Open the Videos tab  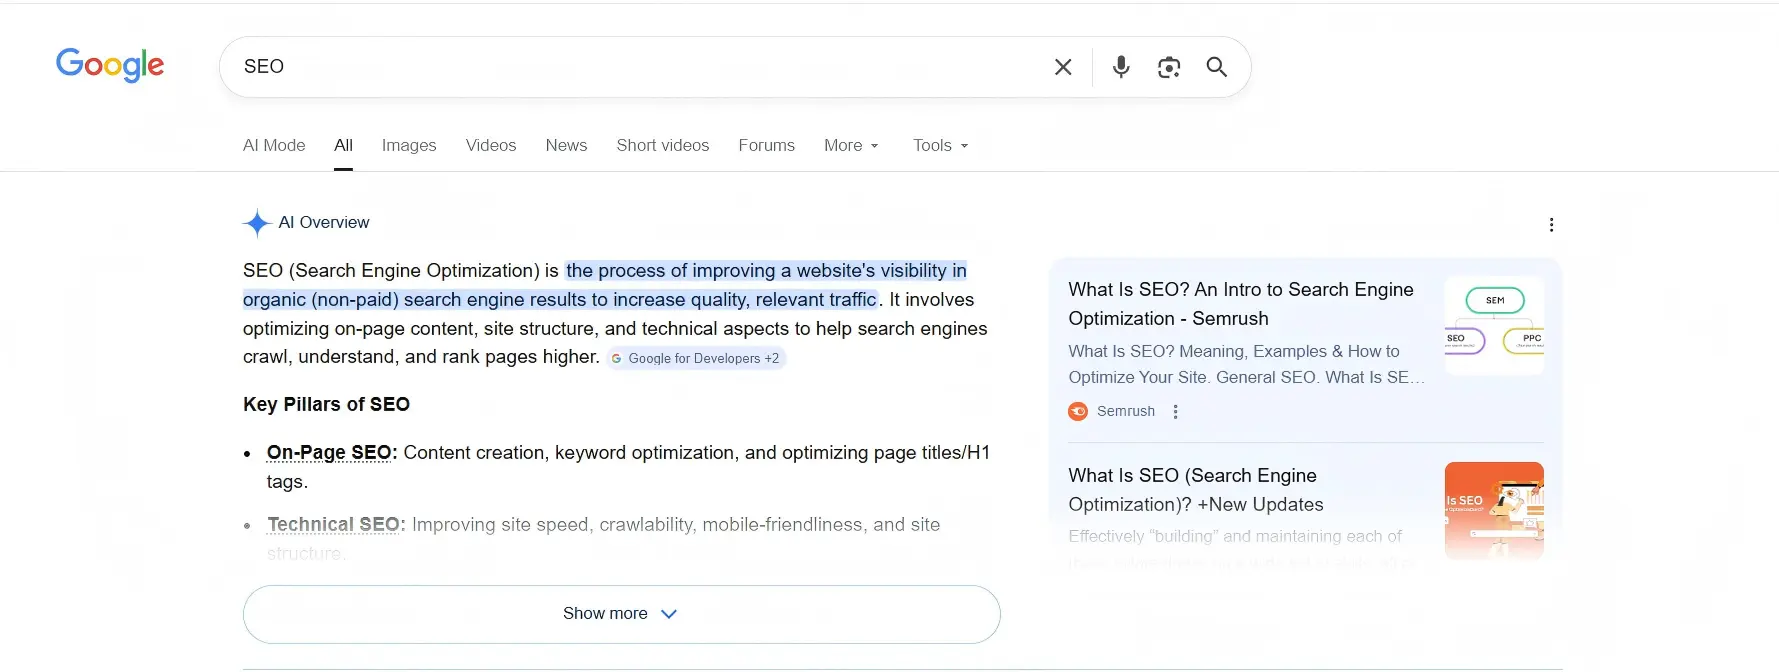[491, 145]
